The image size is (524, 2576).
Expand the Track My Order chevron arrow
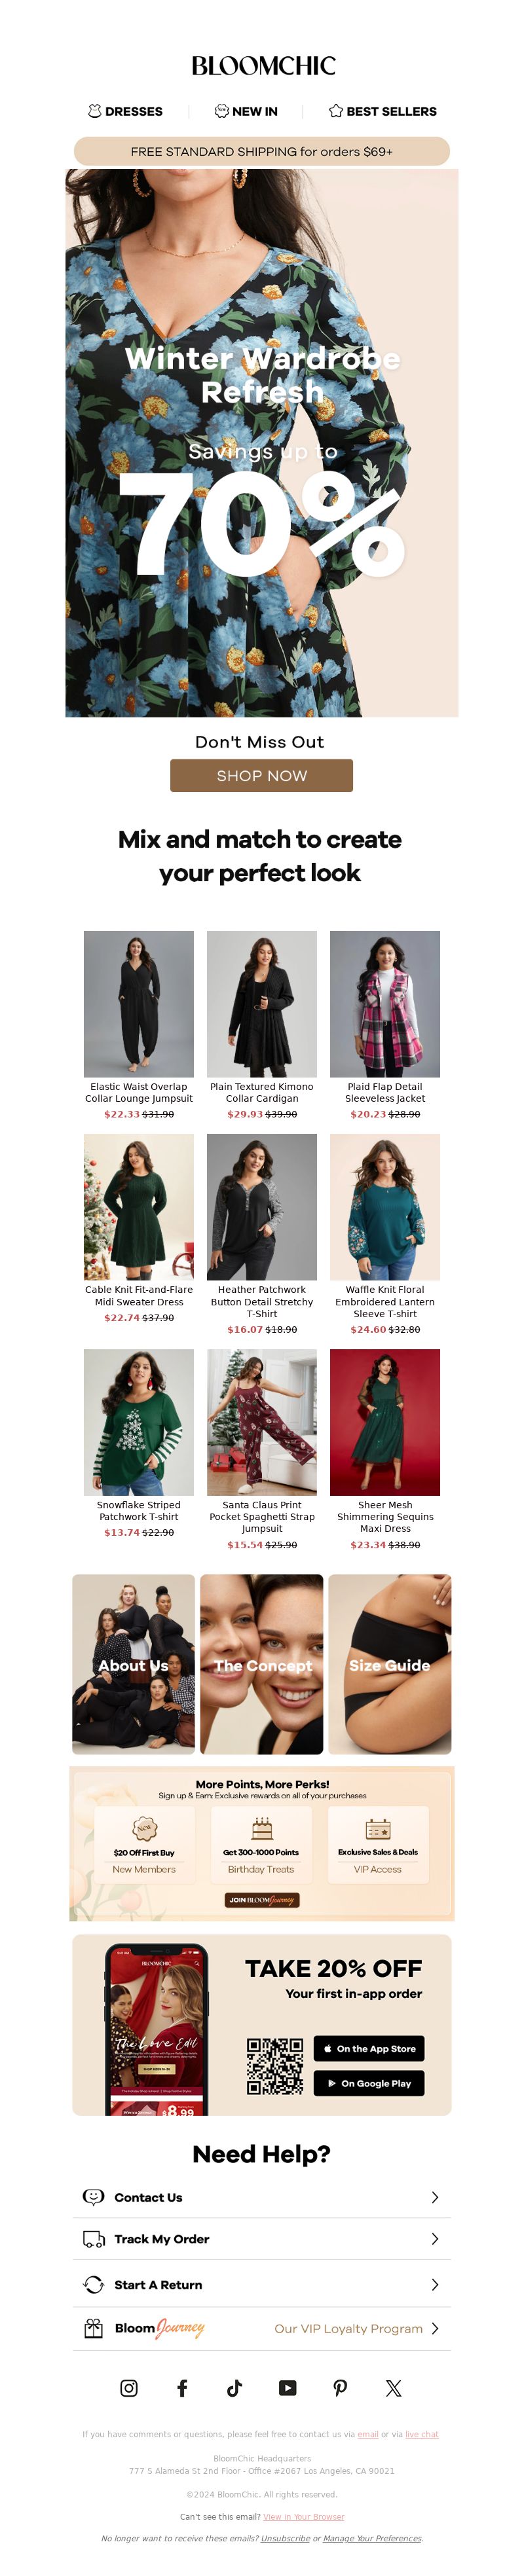point(435,2239)
